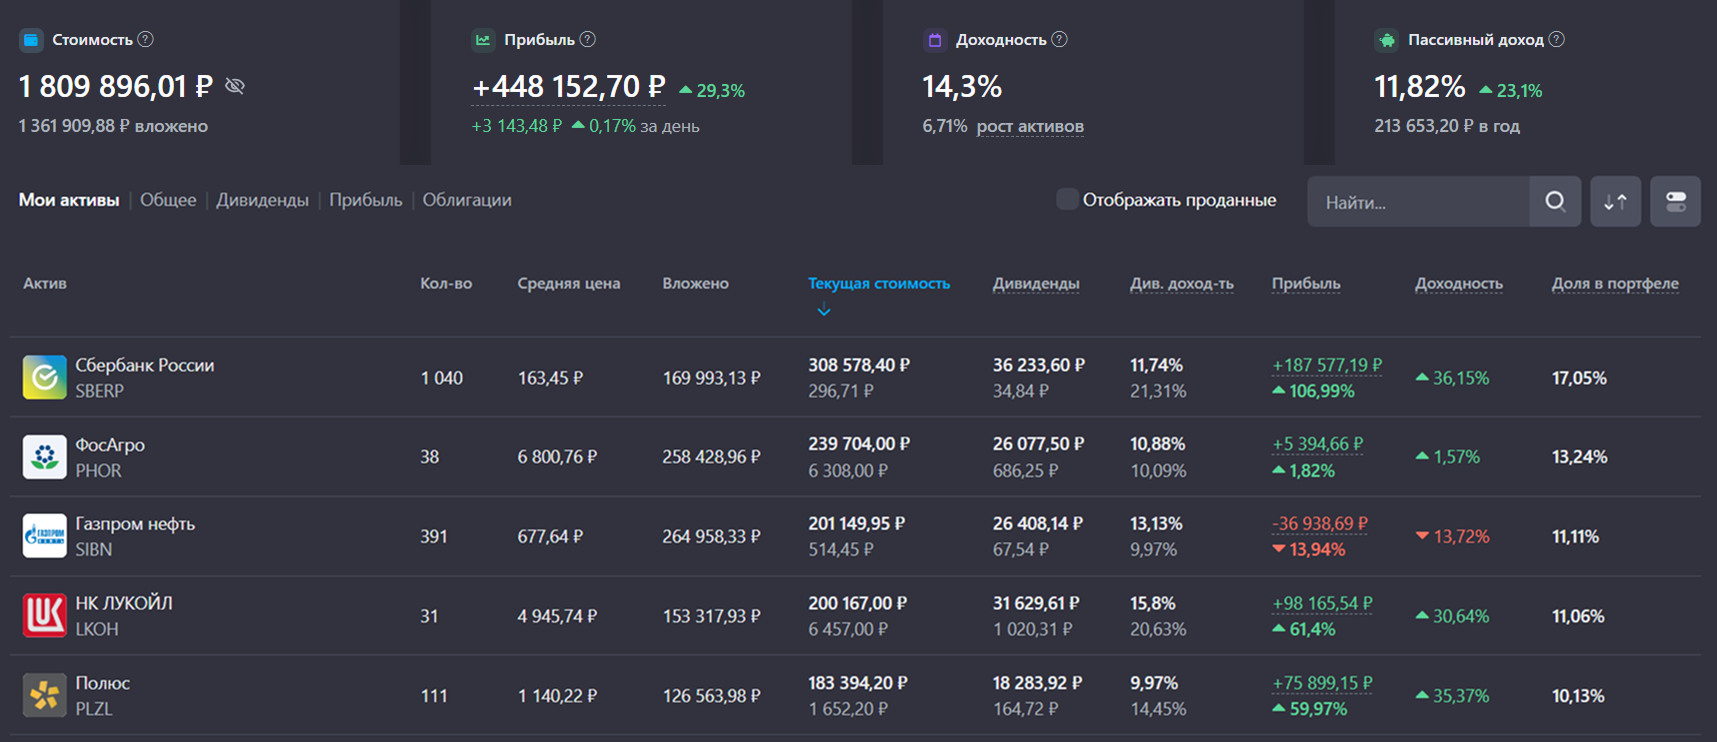Click the ФосАгро logo icon

click(45, 457)
